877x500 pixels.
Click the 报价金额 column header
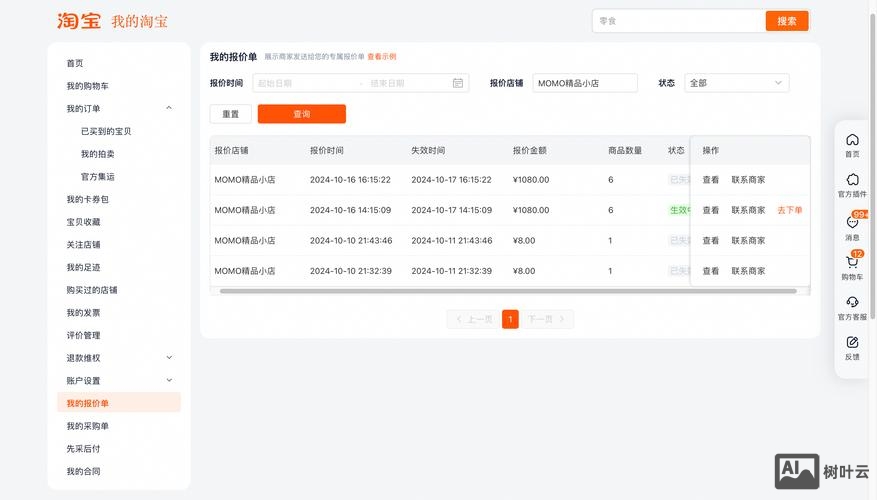529,150
